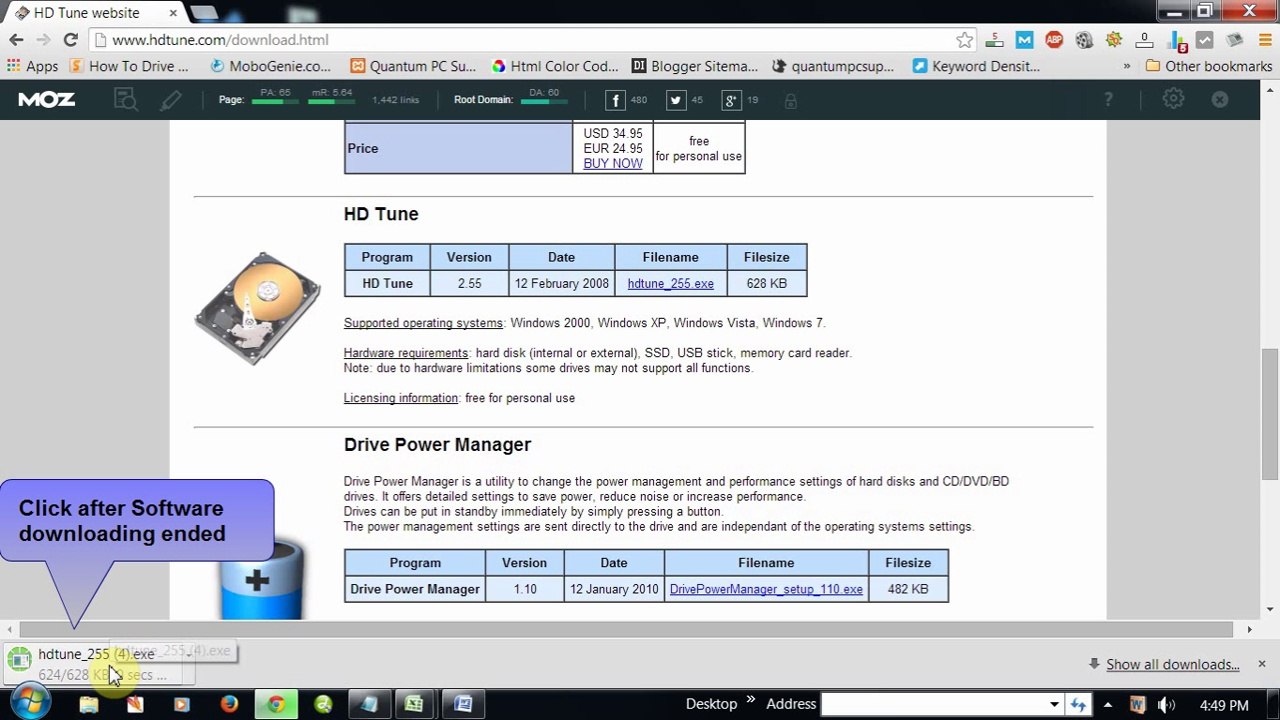Click the URL address bar

tap(530, 40)
